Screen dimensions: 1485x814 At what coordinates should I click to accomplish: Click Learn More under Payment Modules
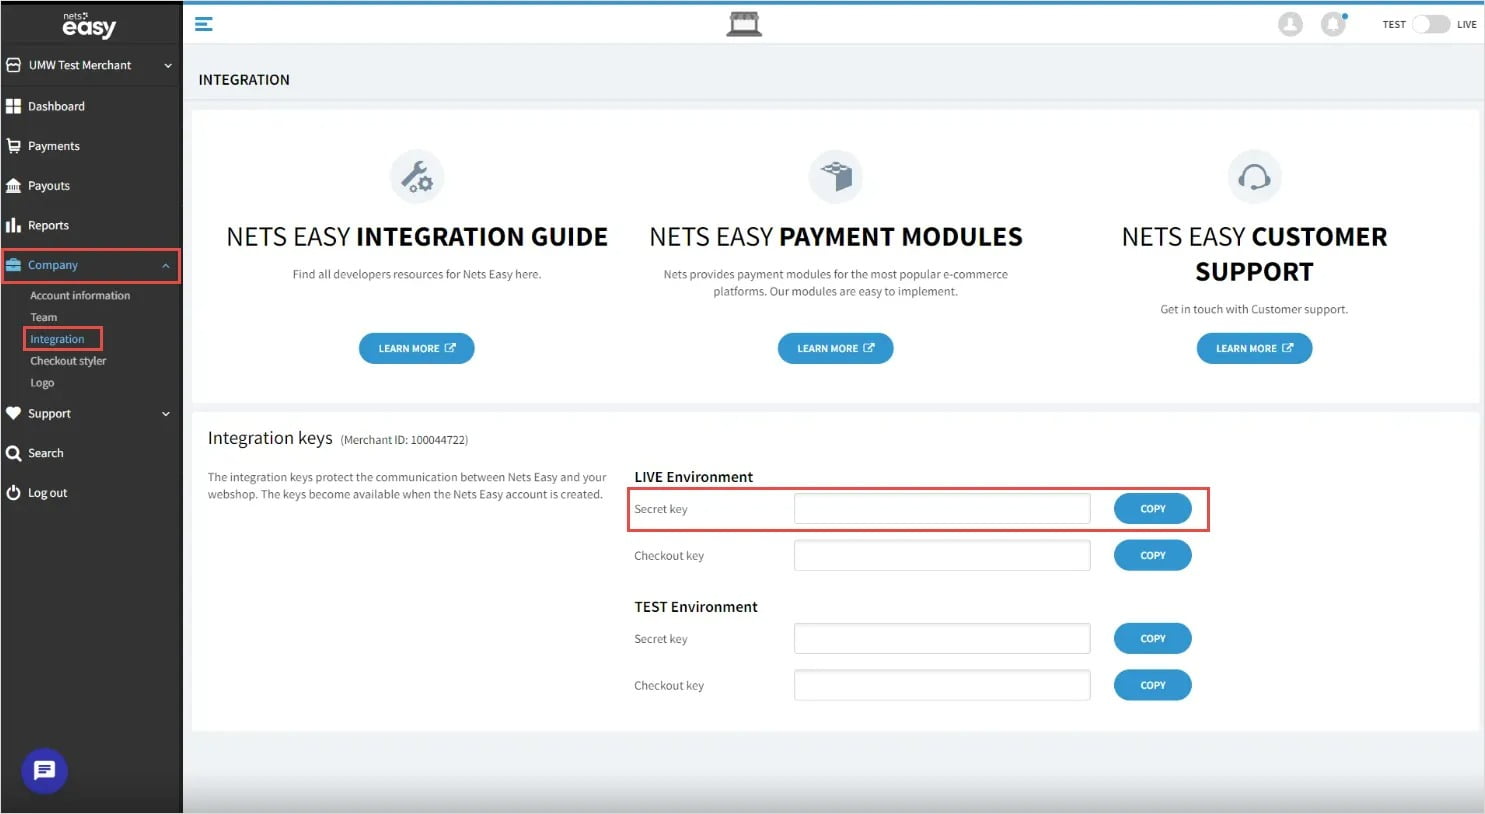[835, 348]
